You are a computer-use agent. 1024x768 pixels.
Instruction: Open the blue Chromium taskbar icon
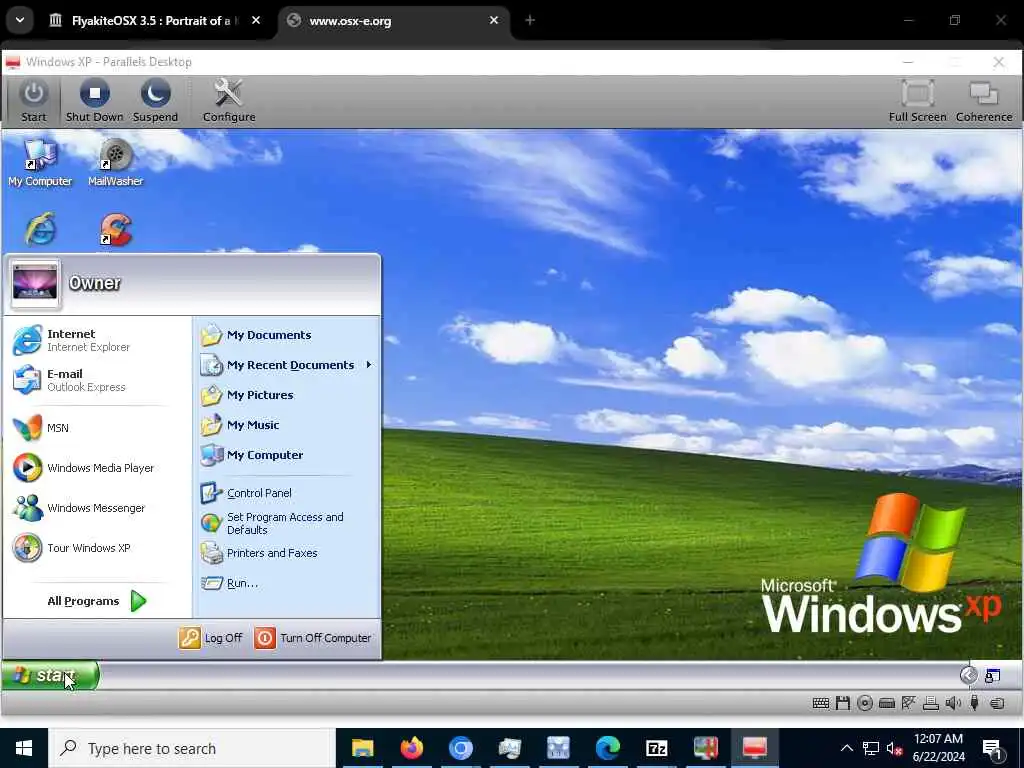pos(460,748)
